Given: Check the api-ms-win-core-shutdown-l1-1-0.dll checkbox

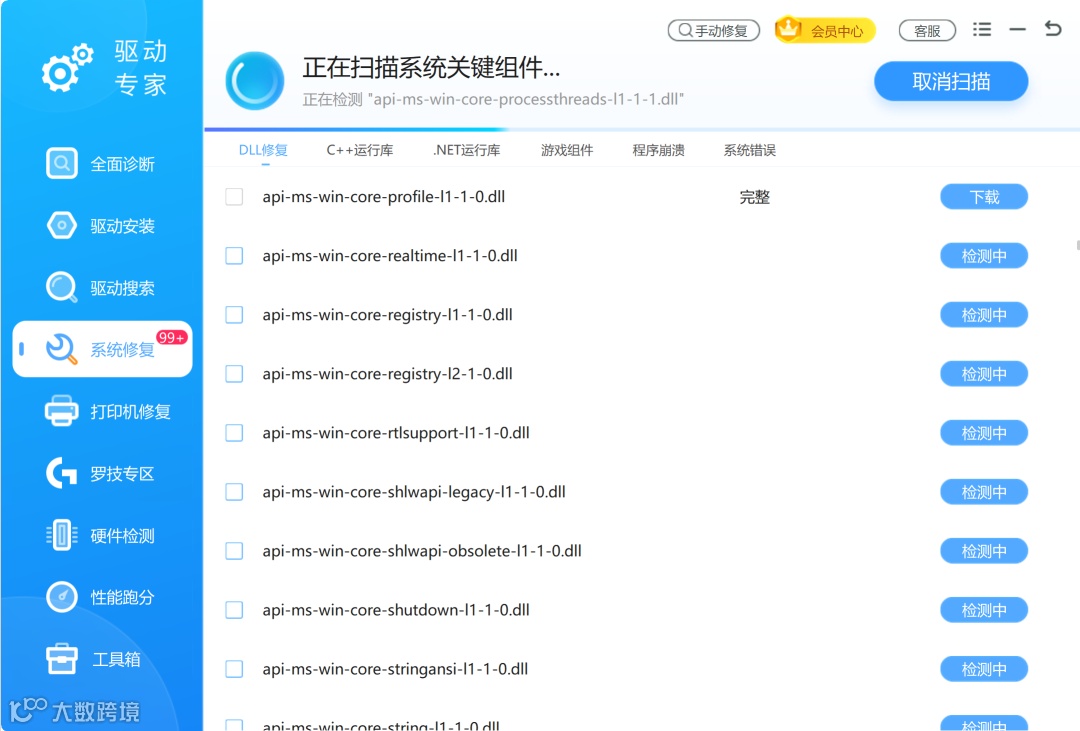Looking at the screenshot, I should [234, 610].
